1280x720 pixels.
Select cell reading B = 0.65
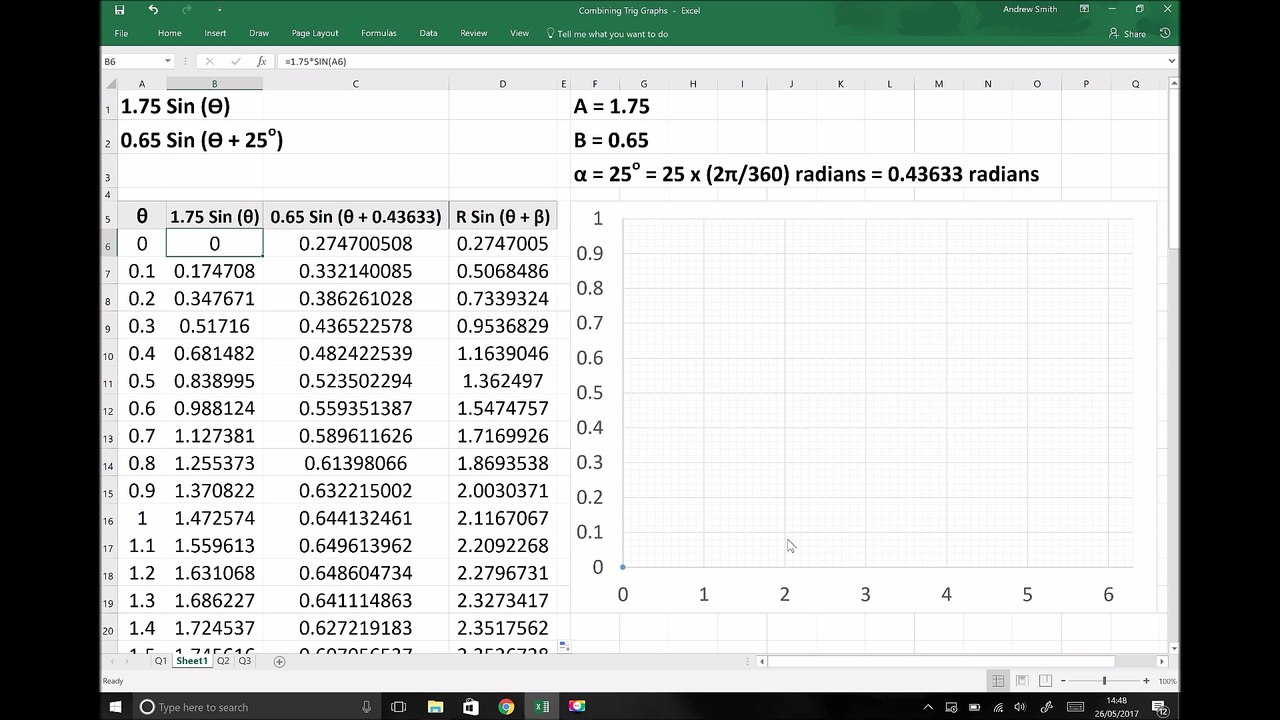click(x=612, y=140)
